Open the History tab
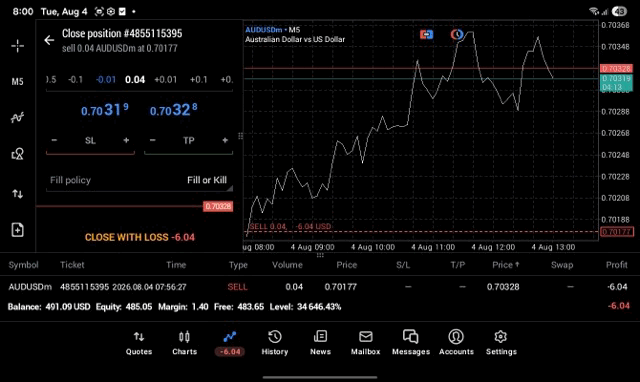 [x=275, y=343]
